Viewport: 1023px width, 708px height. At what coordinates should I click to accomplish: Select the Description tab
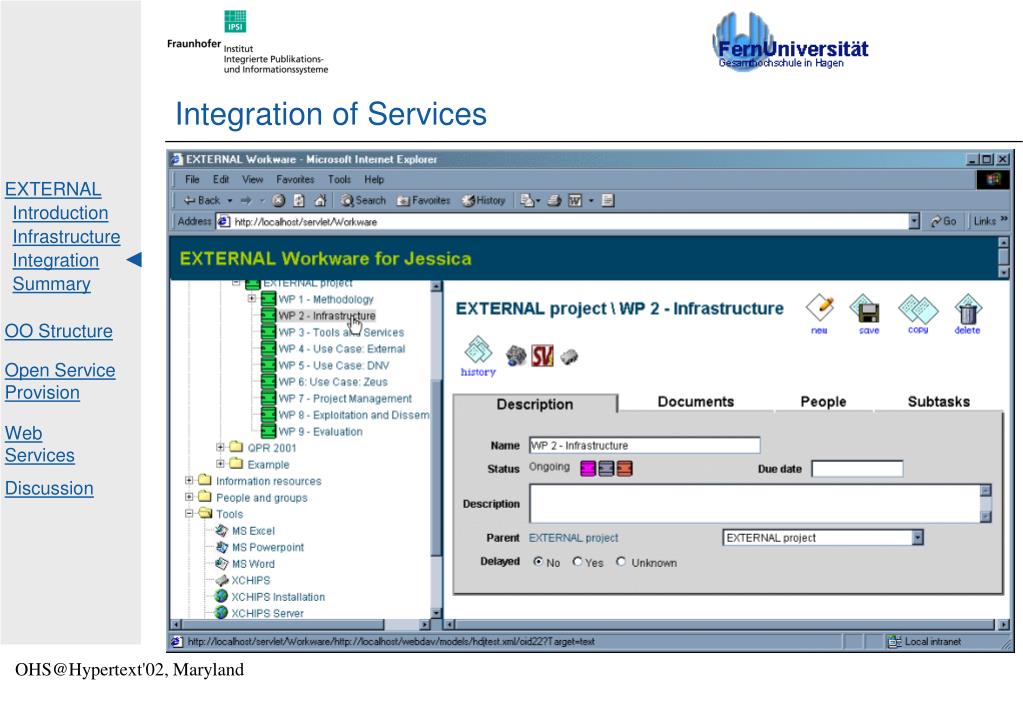[x=534, y=404]
